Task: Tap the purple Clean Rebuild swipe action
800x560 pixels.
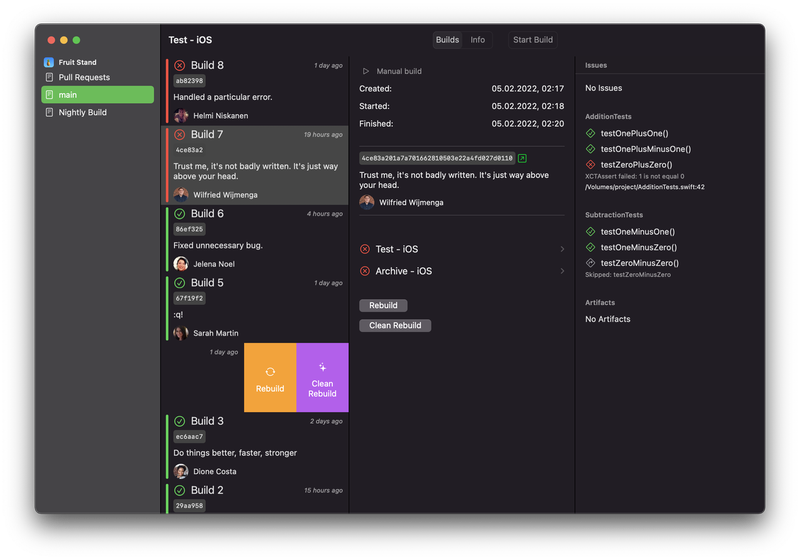Action: [x=322, y=378]
